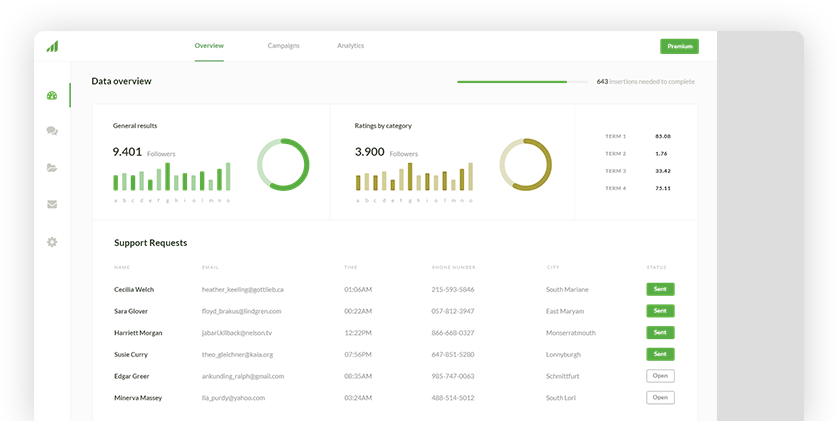Click the Sent status for Harriett Morgan

(660, 332)
